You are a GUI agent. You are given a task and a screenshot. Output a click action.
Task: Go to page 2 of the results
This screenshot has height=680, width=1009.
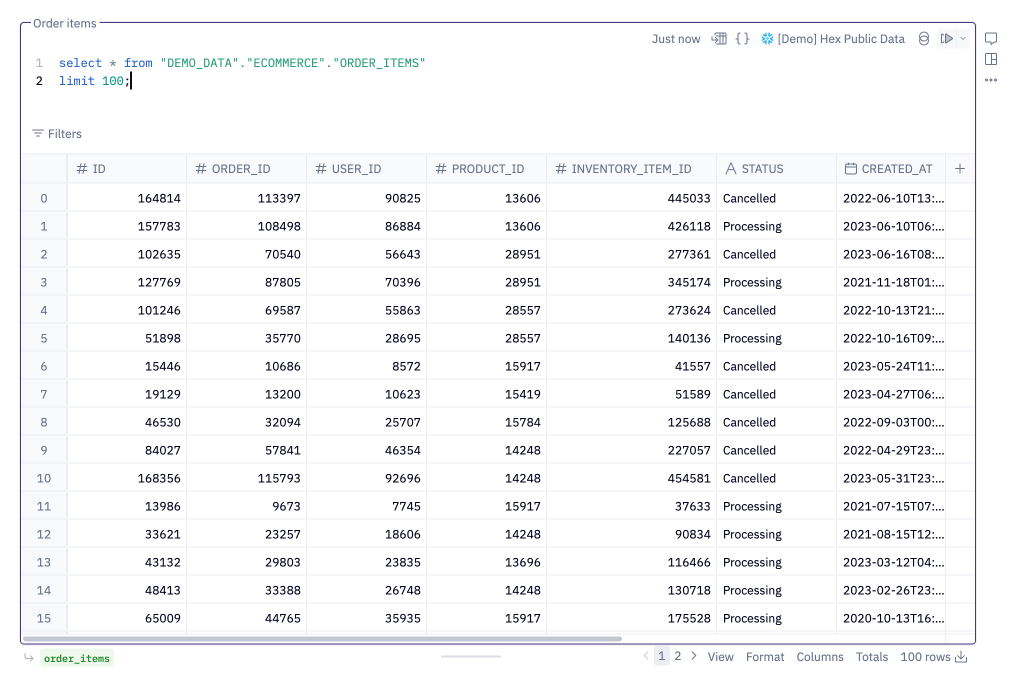pyautogui.click(x=677, y=657)
